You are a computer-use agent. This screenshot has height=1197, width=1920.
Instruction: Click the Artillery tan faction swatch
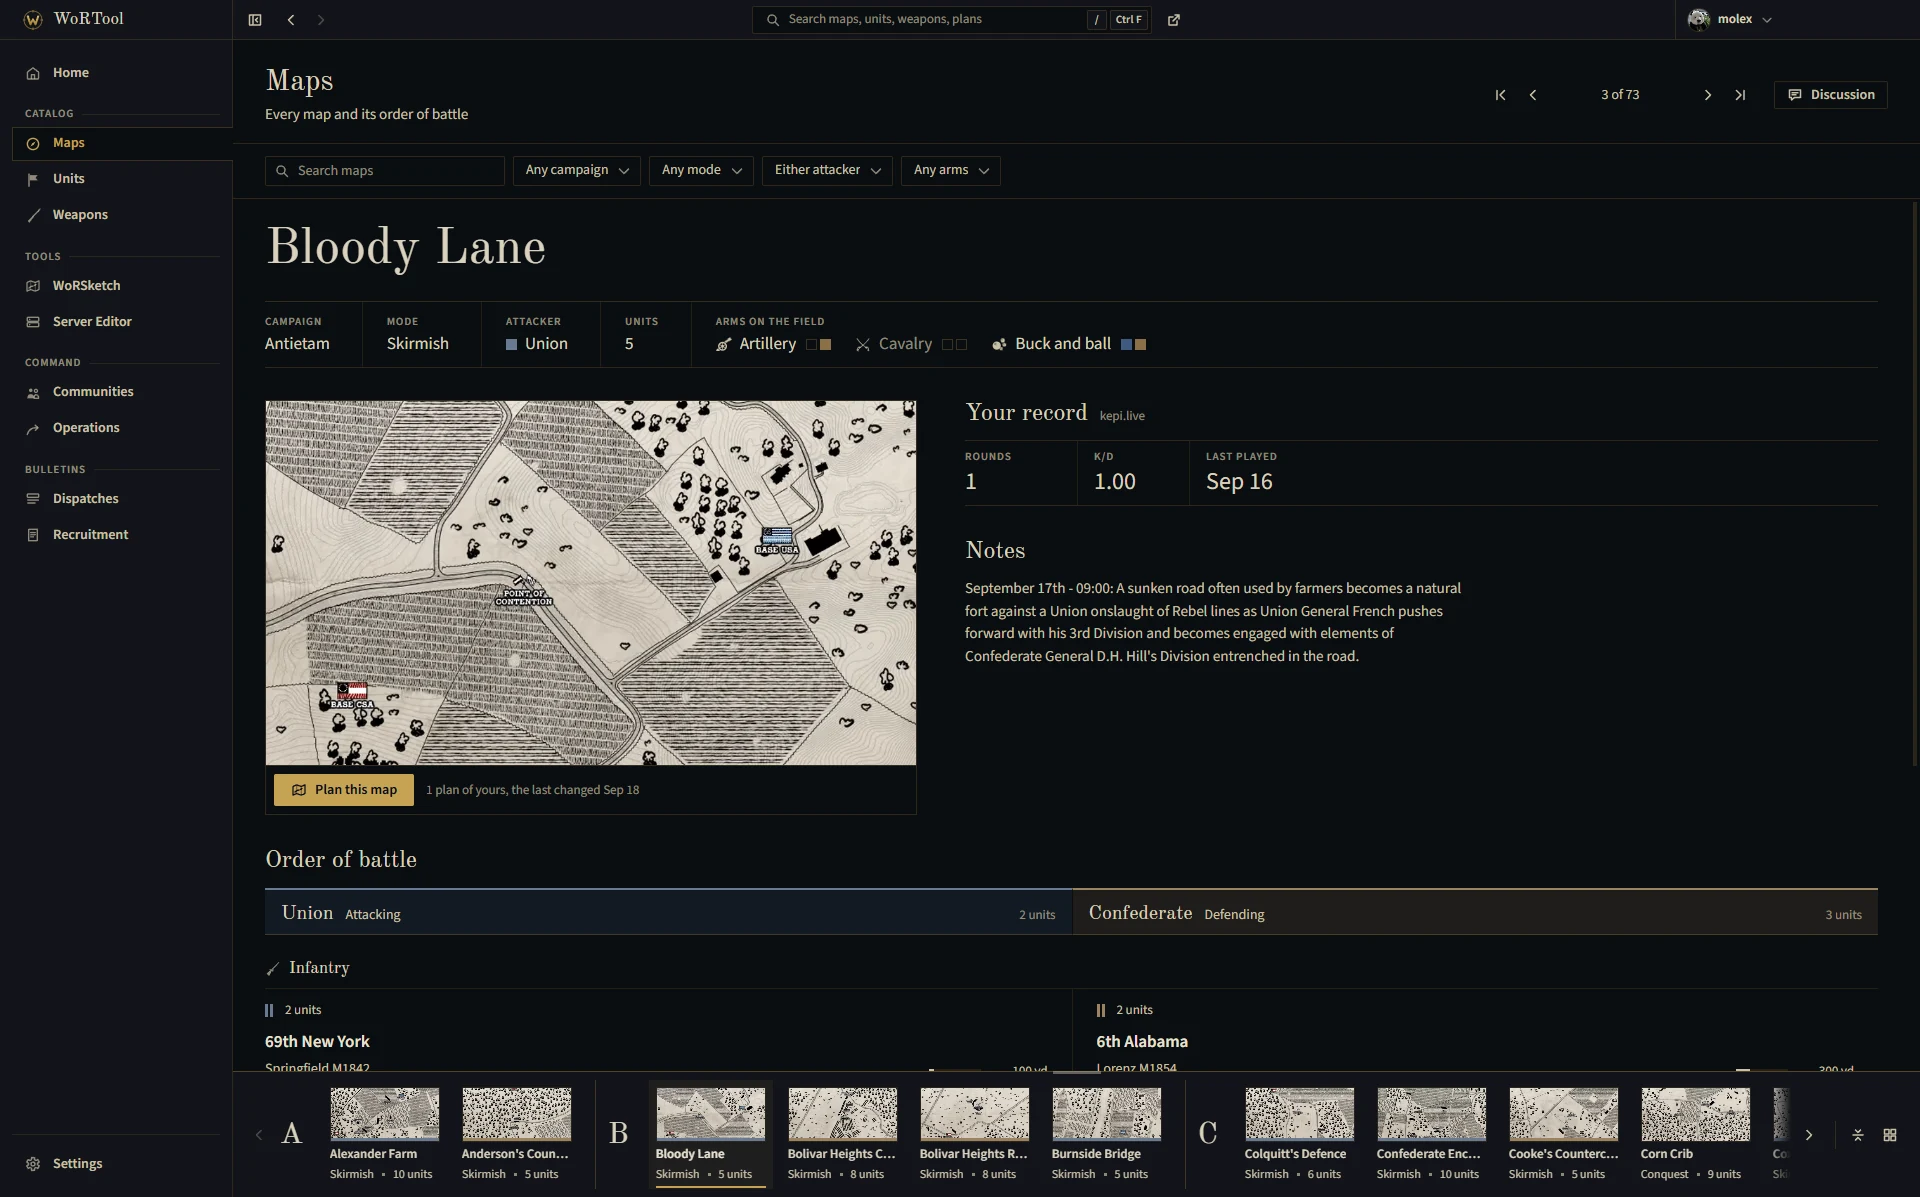[826, 345]
